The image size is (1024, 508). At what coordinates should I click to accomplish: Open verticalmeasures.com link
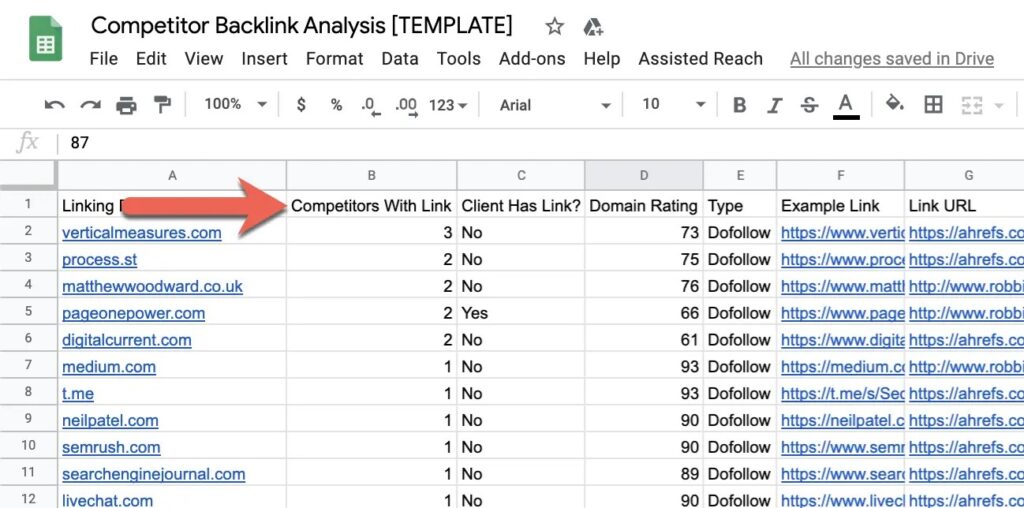click(x=142, y=233)
